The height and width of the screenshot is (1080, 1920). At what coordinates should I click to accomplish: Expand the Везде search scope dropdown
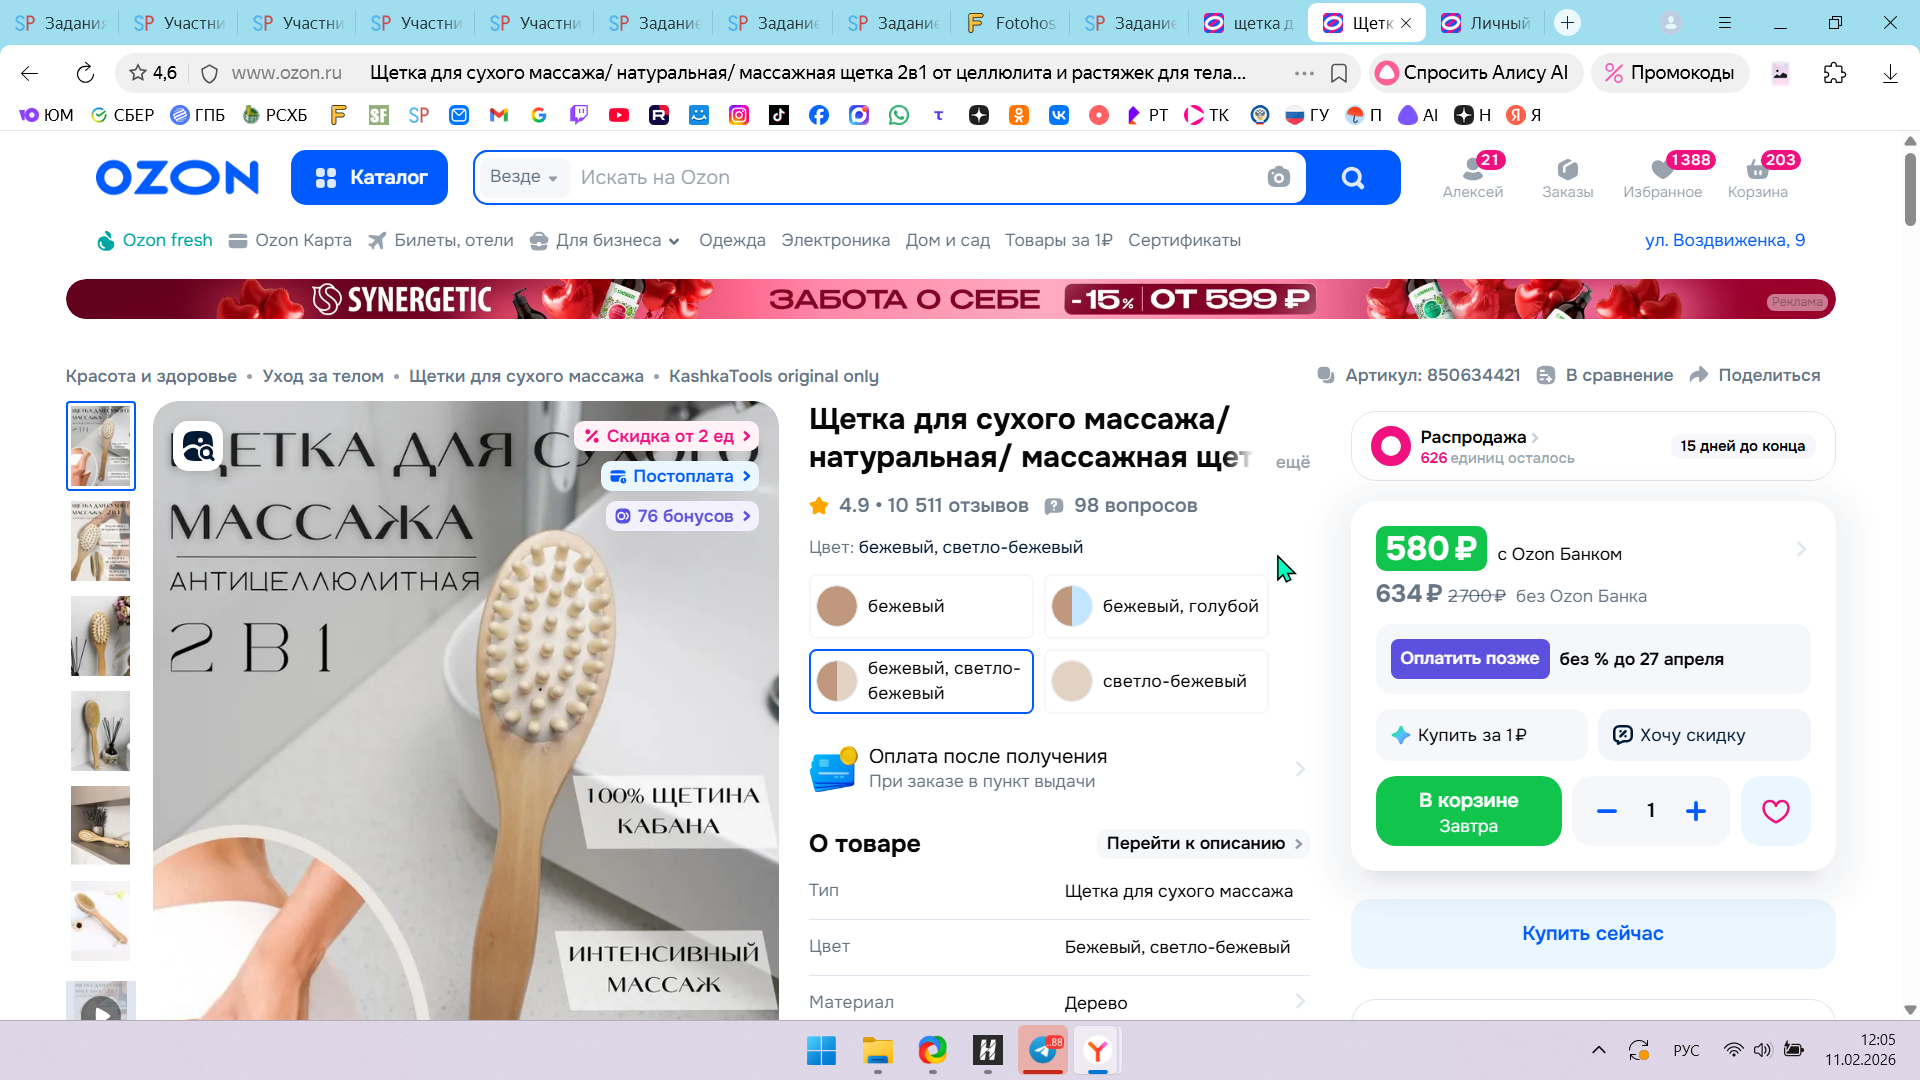coord(523,177)
